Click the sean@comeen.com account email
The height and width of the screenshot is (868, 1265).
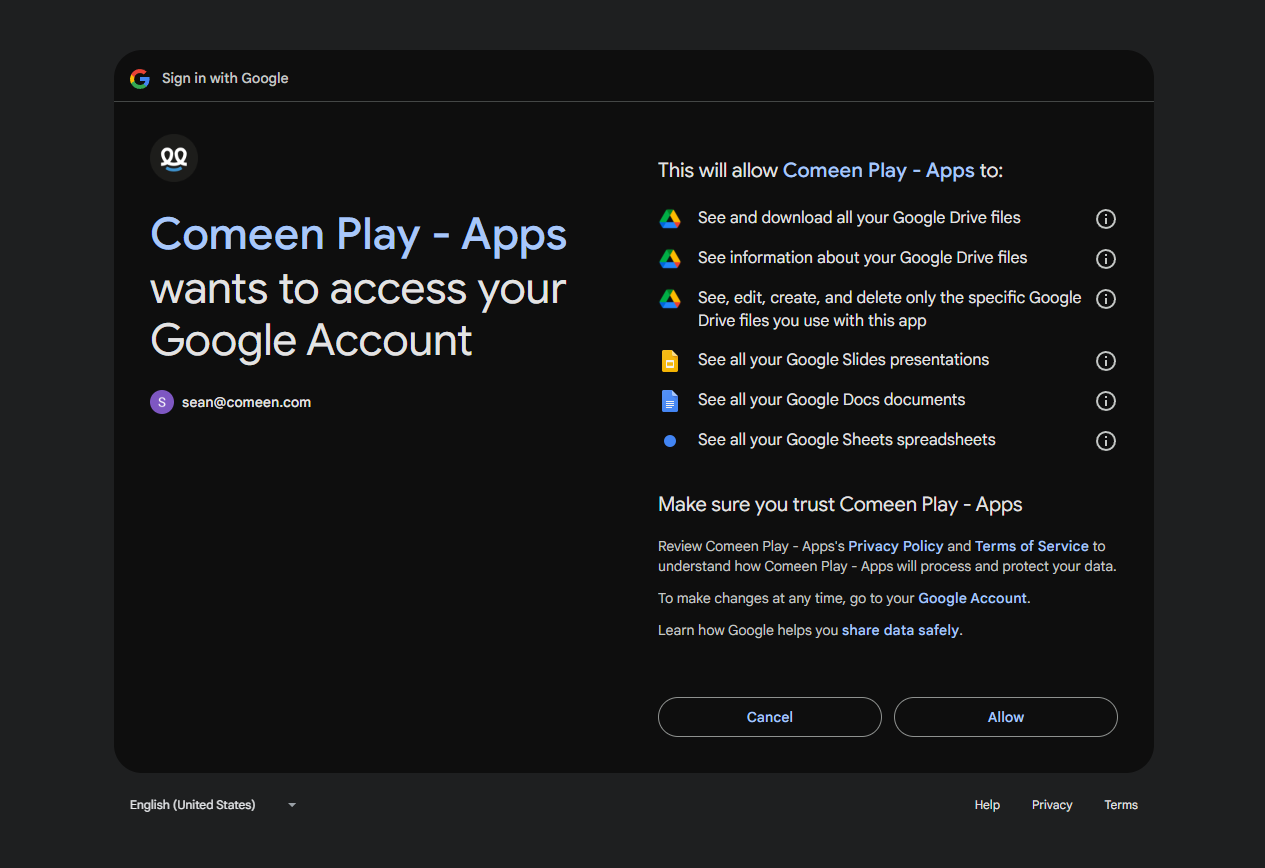(246, 402)
